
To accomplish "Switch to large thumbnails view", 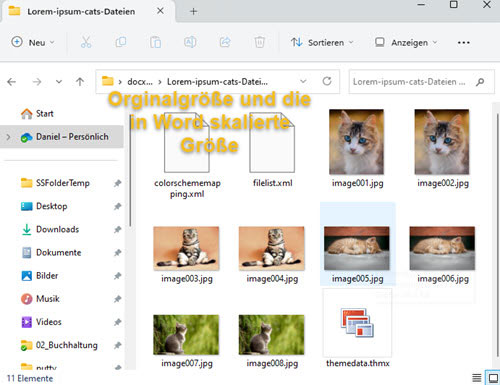I will [493, 378].
